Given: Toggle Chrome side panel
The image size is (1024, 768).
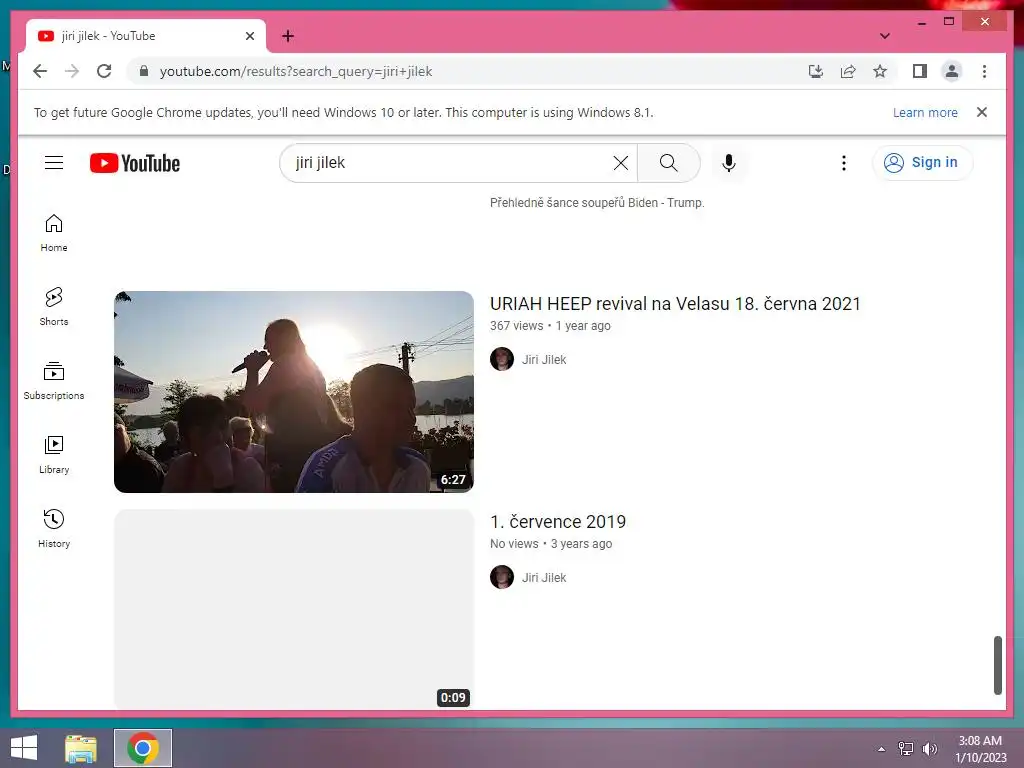Looking at the screenshot, I should (x=920, y=71).
